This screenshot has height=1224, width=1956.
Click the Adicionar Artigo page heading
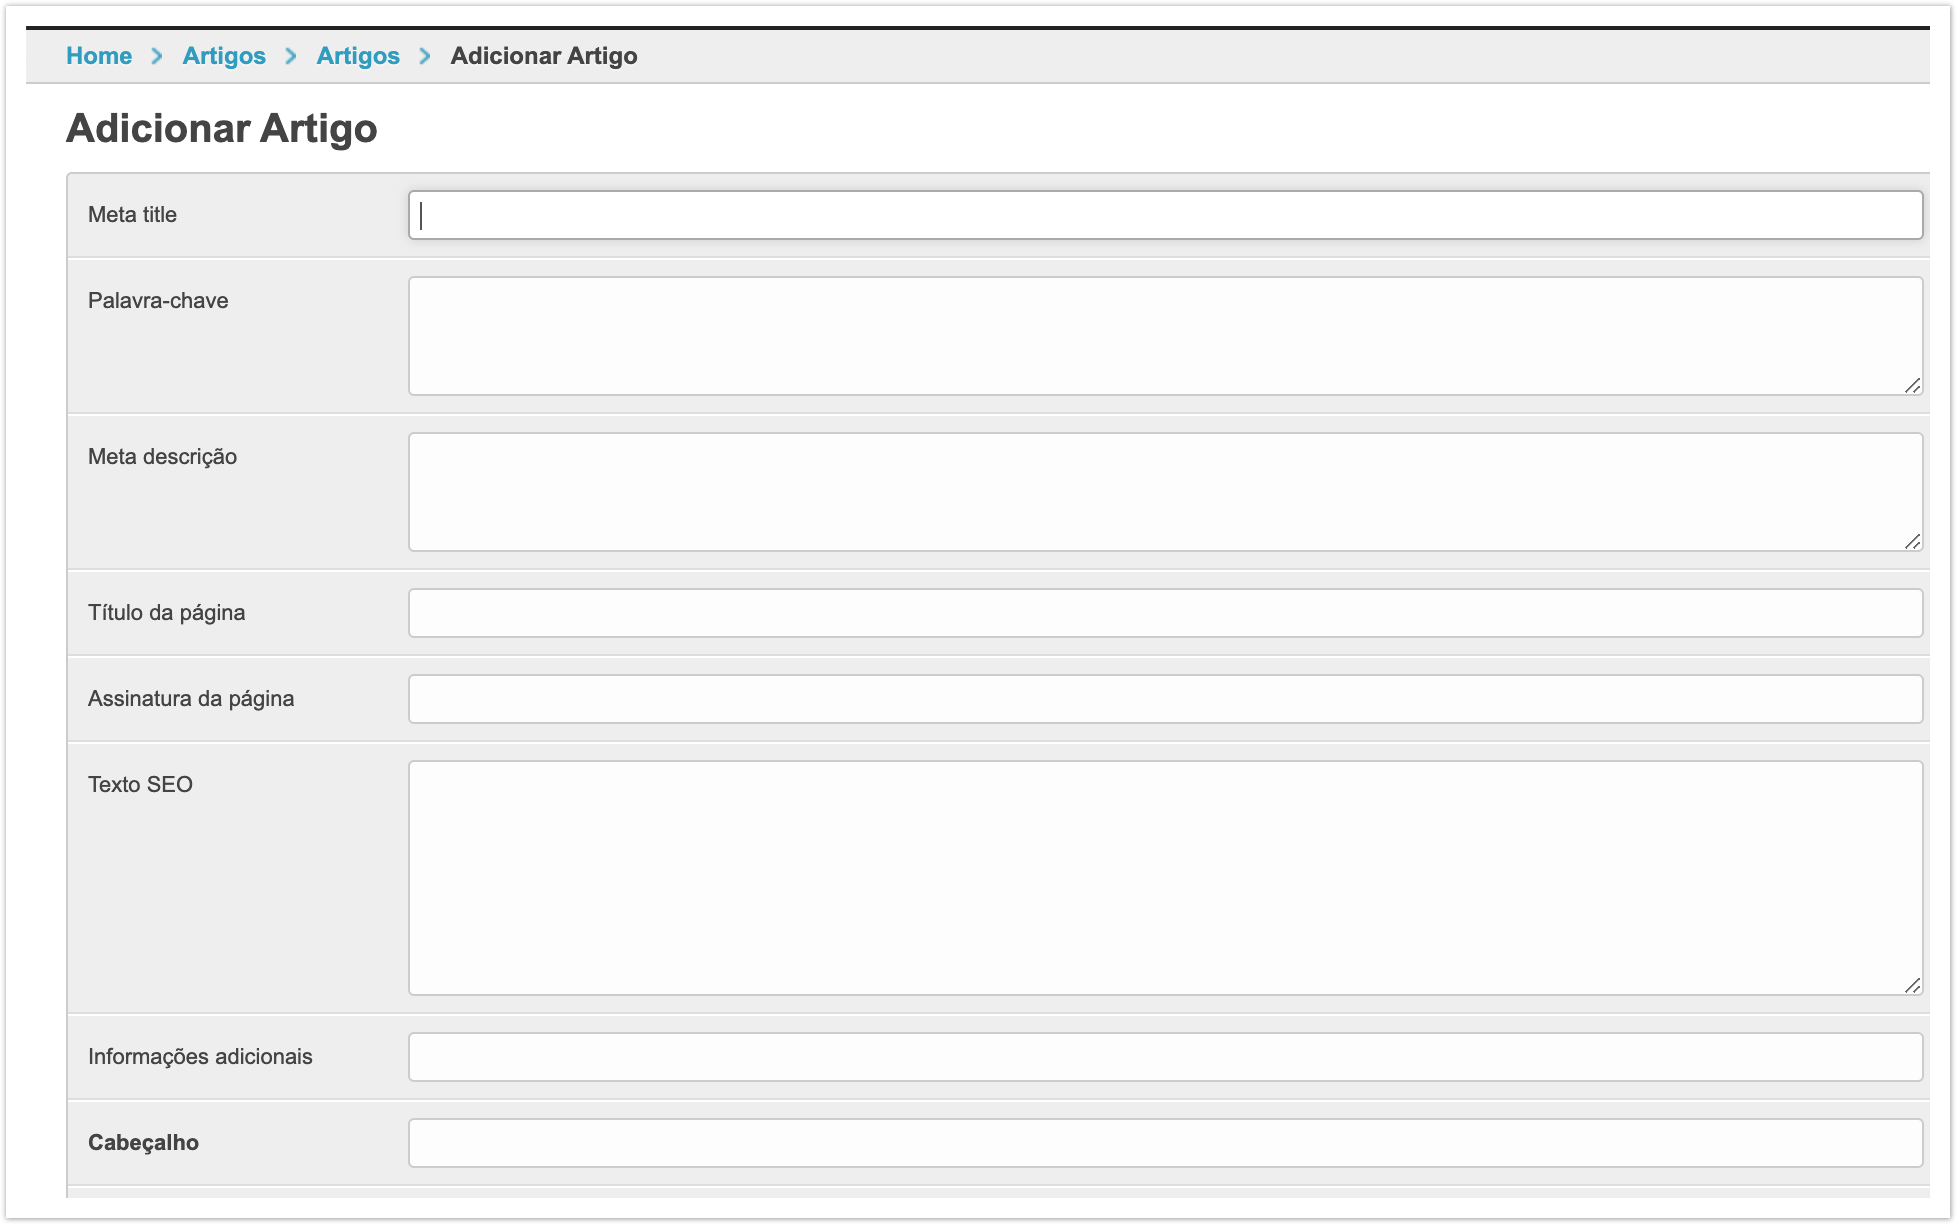pyautogui.click(x=222, y=129)
